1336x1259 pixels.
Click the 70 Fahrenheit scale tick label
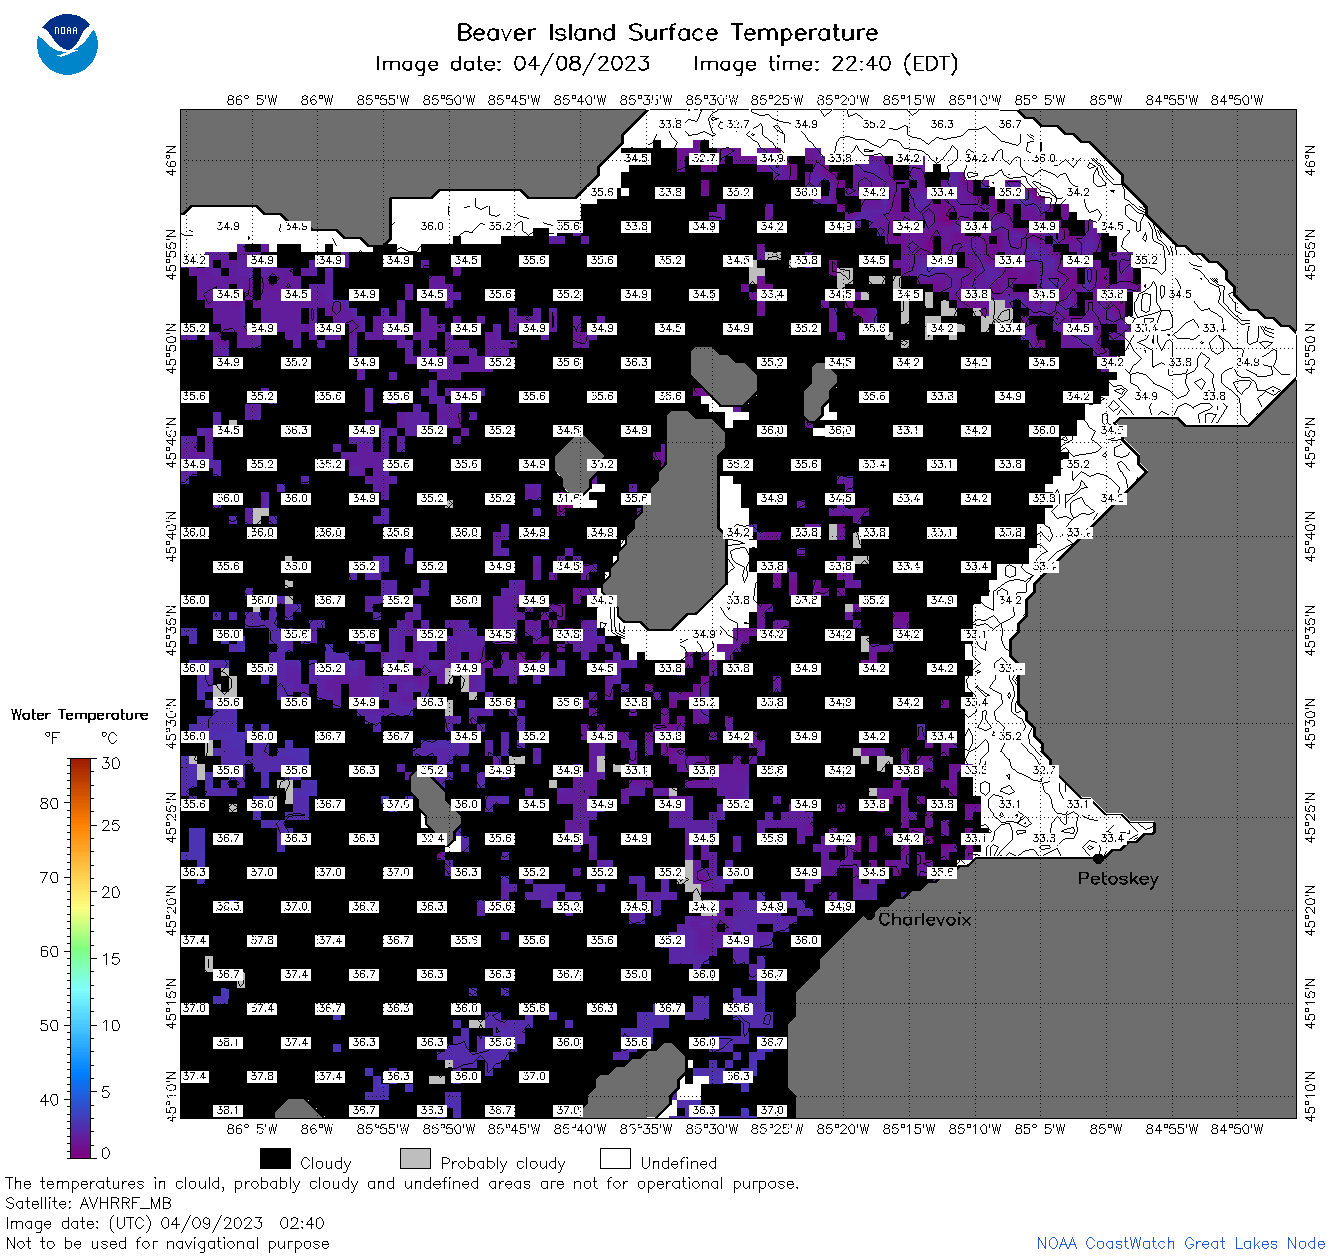click(49, 877)
